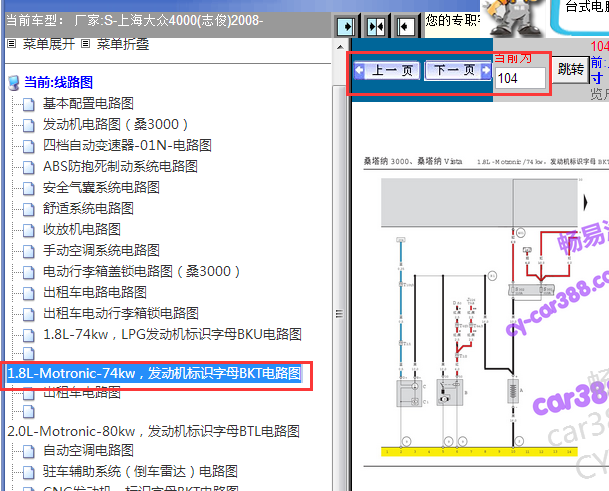
Task: Open 基本配置电路图
Action: point(88,103)
